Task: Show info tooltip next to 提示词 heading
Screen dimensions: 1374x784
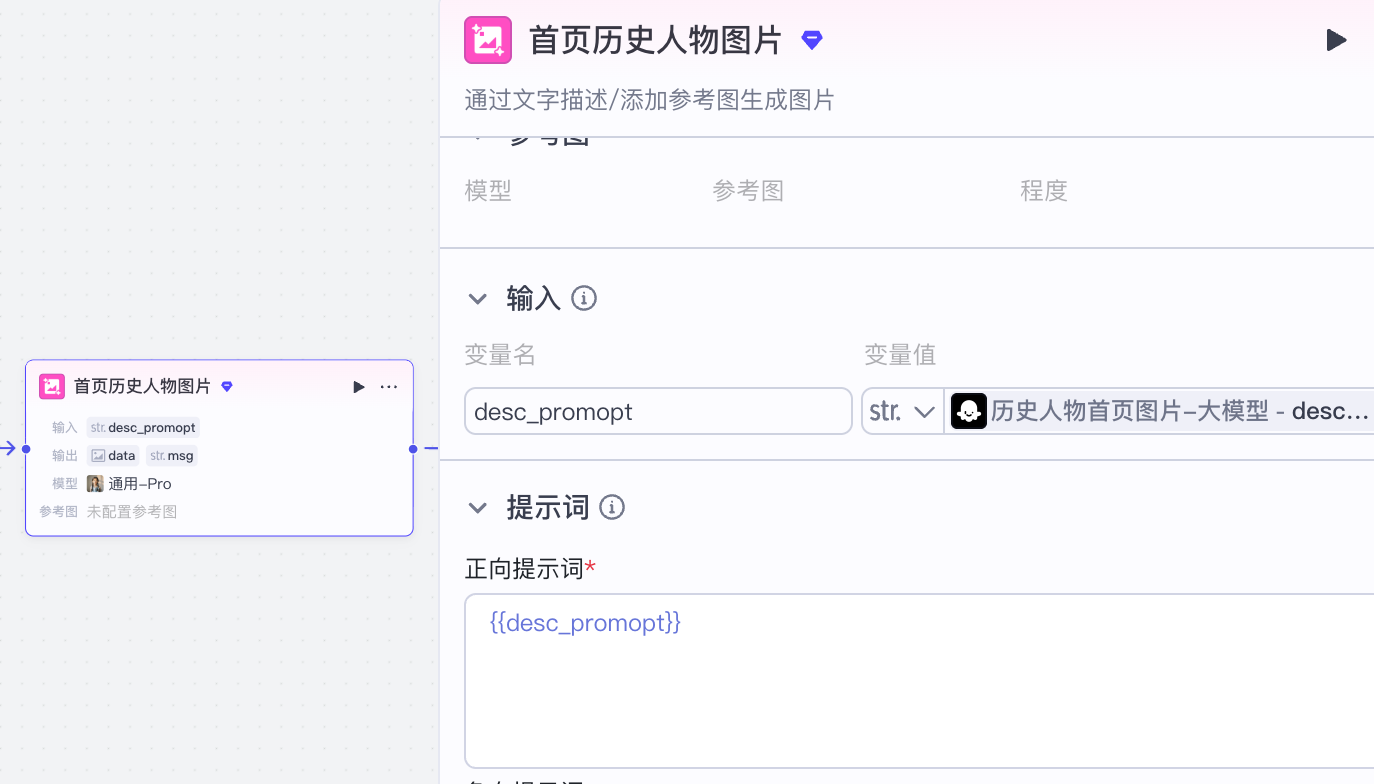Action: 611,507
